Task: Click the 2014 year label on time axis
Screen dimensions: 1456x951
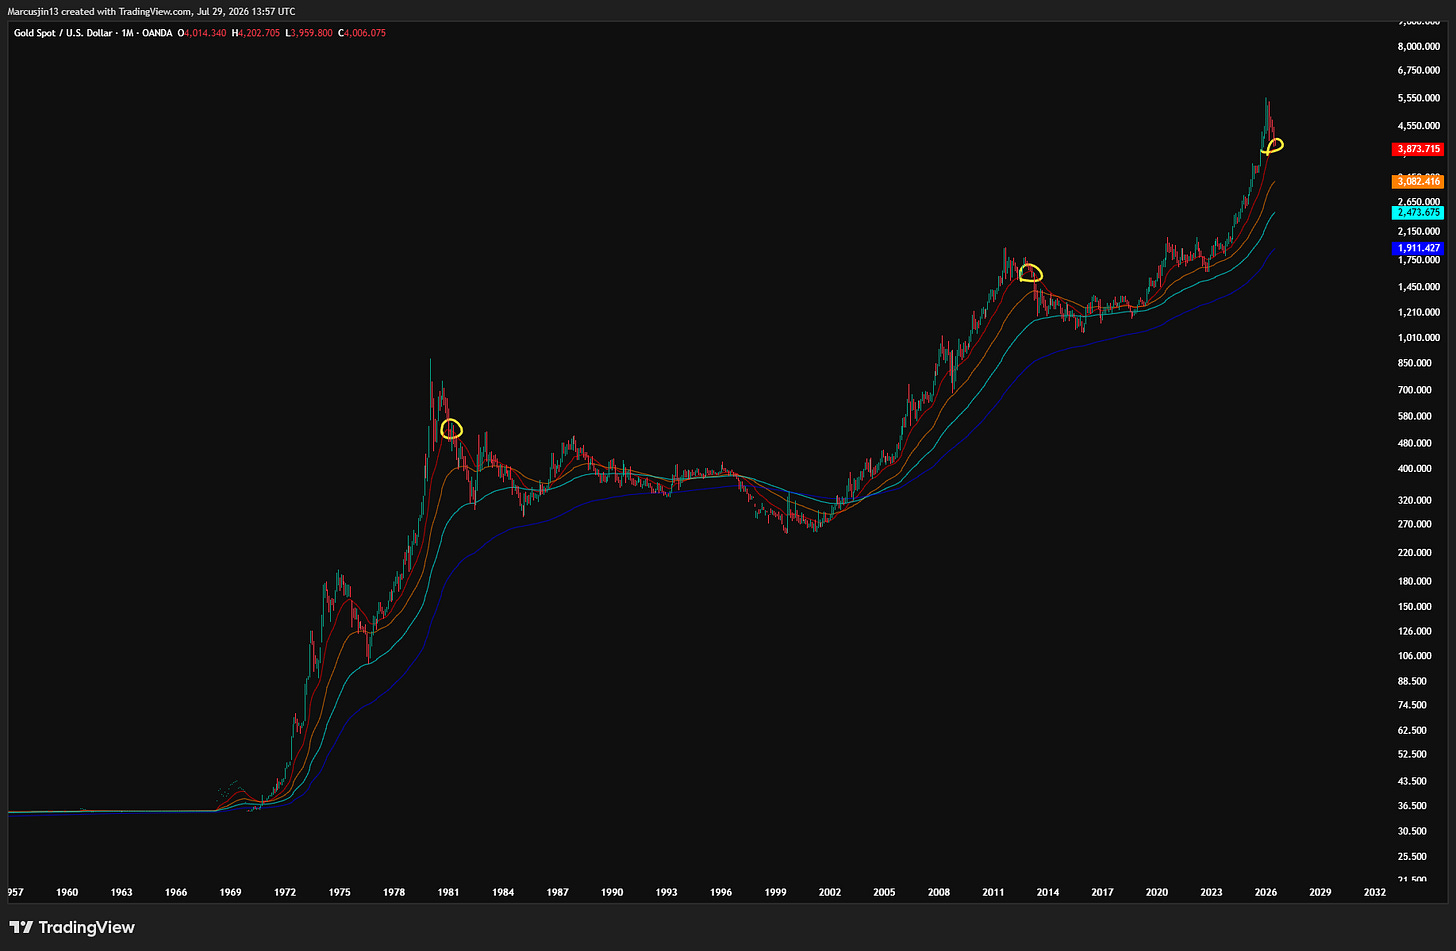Action: point(1047,892)
